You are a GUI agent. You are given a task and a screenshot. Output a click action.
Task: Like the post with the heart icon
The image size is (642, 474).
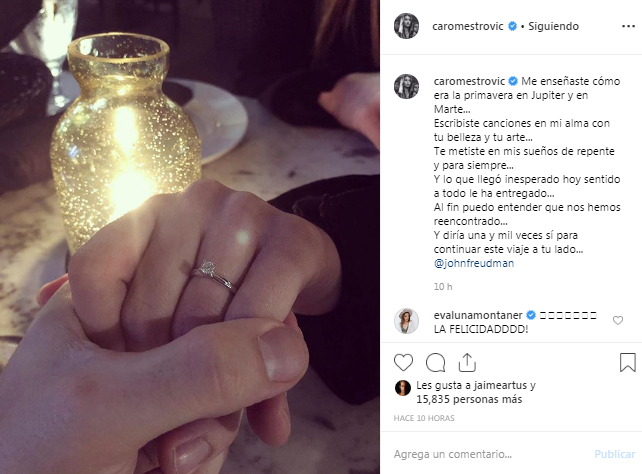click(403, 363)
